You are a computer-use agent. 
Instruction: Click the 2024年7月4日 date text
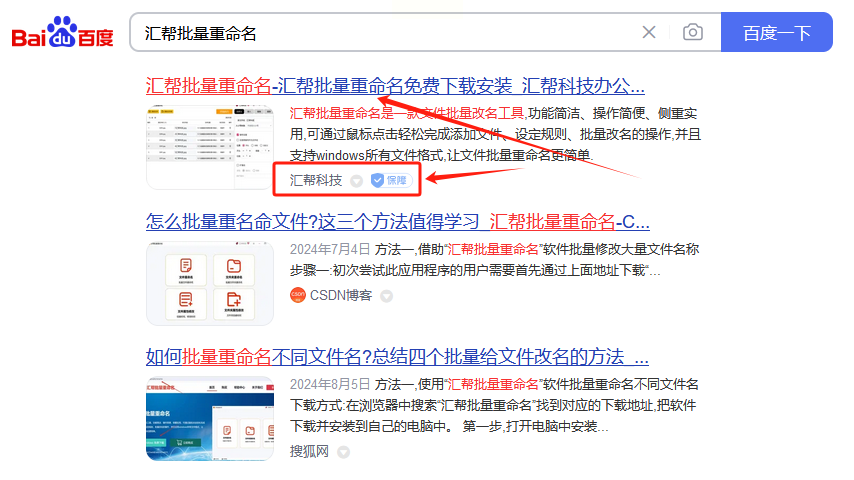[x=330, y=250]
